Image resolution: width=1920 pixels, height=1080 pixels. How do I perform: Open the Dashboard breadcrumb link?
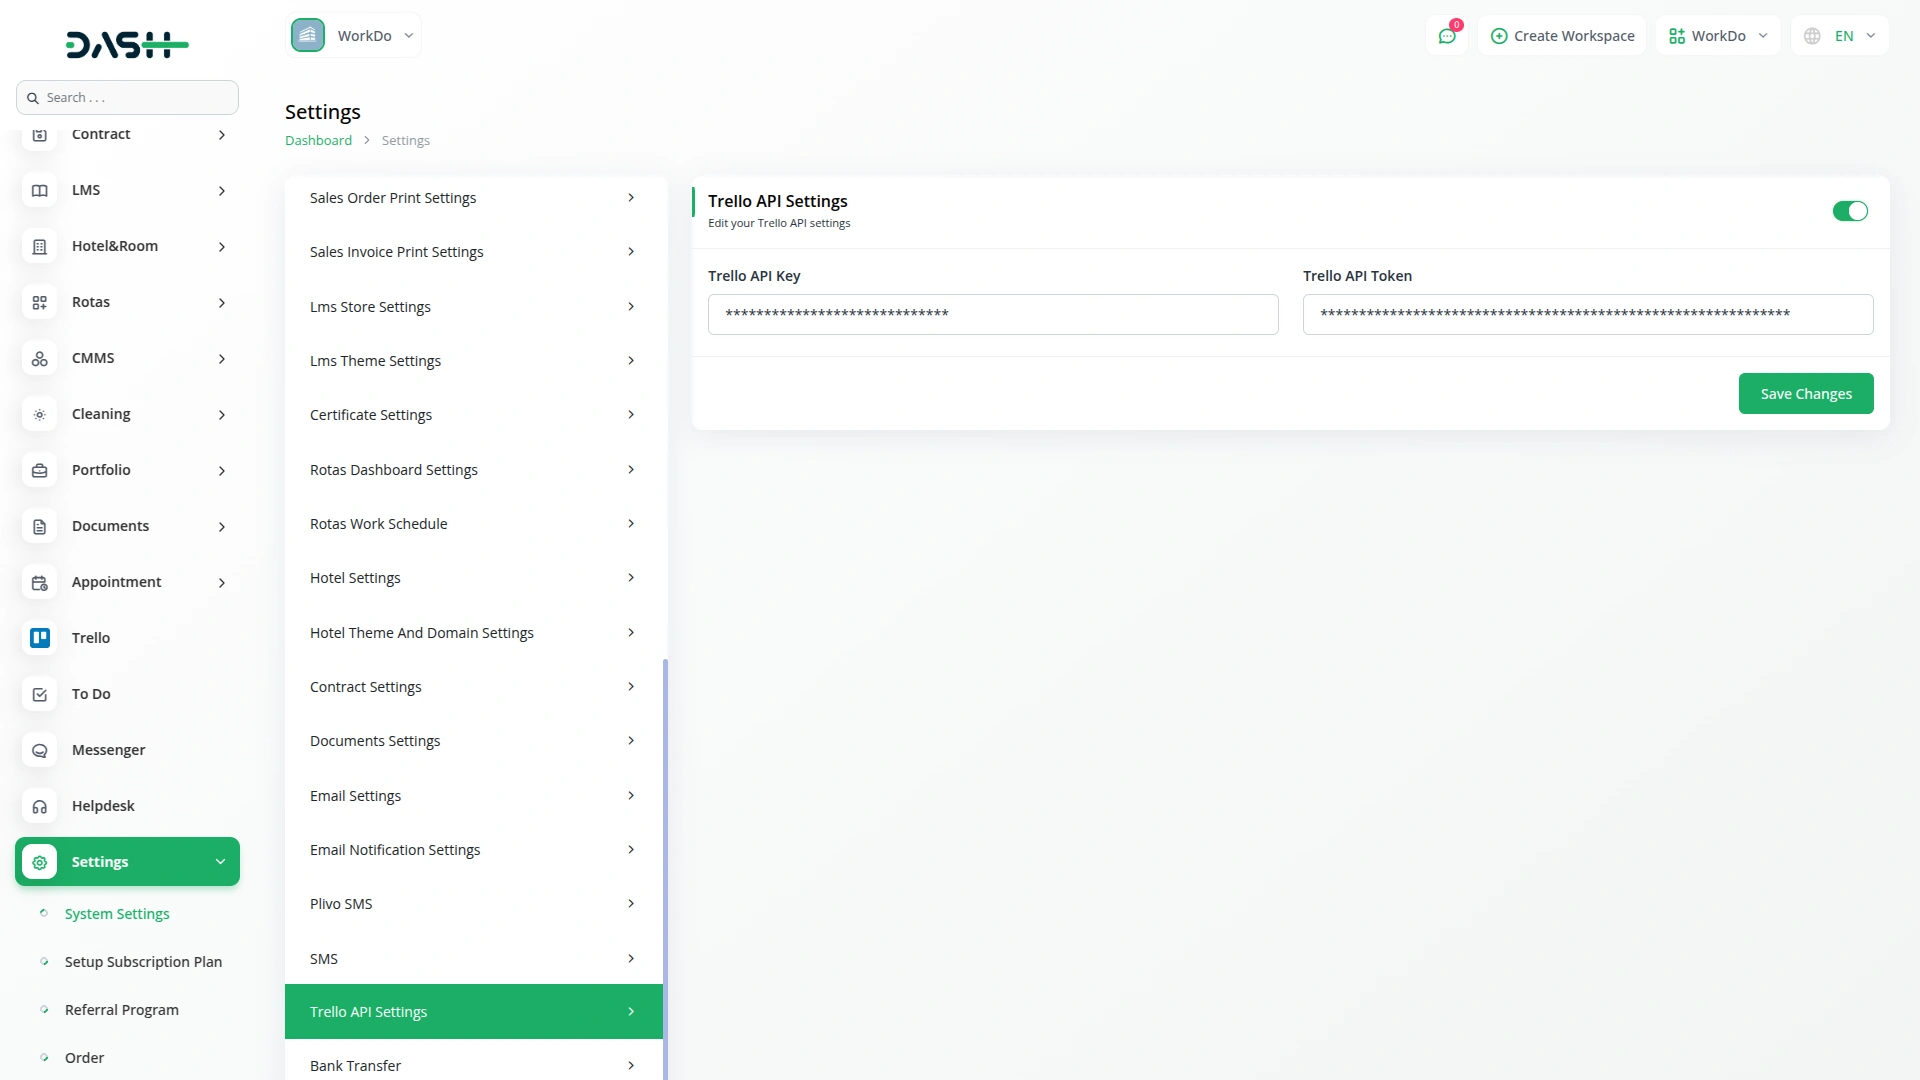coord(318,140)
